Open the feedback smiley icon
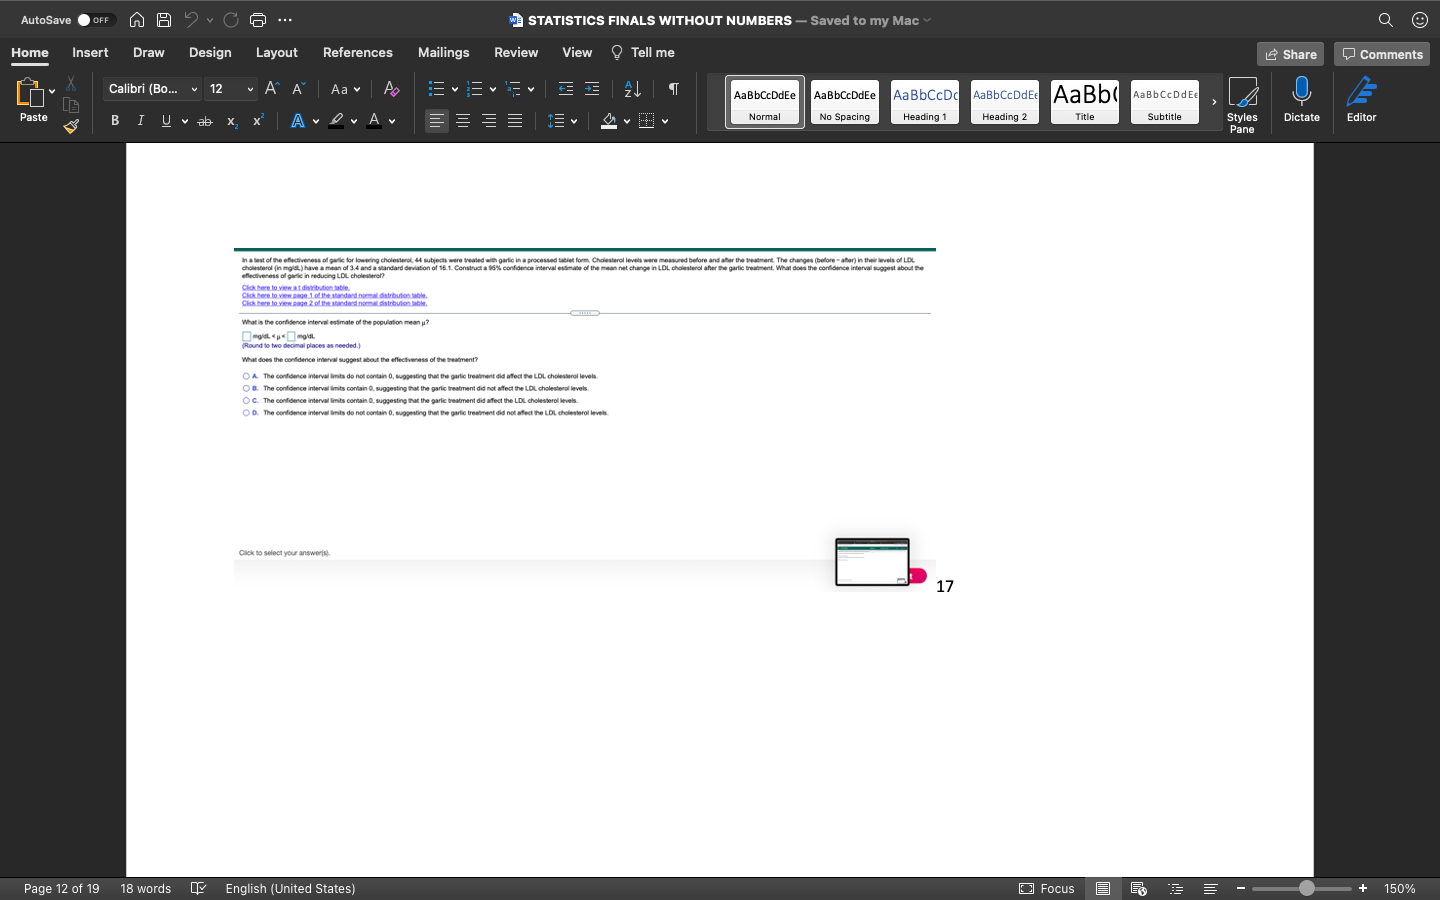 tap(1420, 20)
